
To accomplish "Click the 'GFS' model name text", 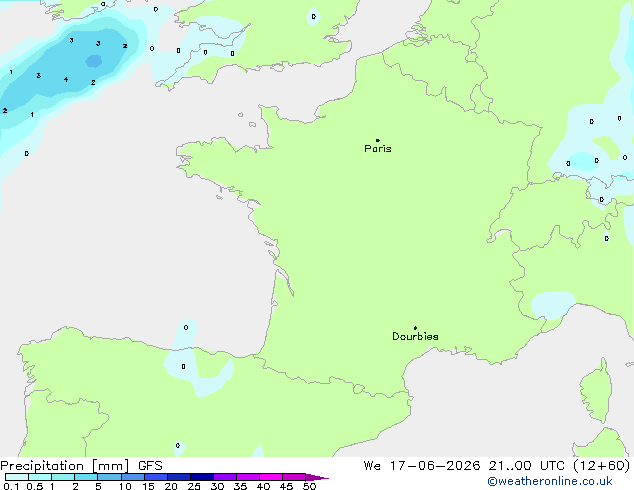I will [150, 466].
